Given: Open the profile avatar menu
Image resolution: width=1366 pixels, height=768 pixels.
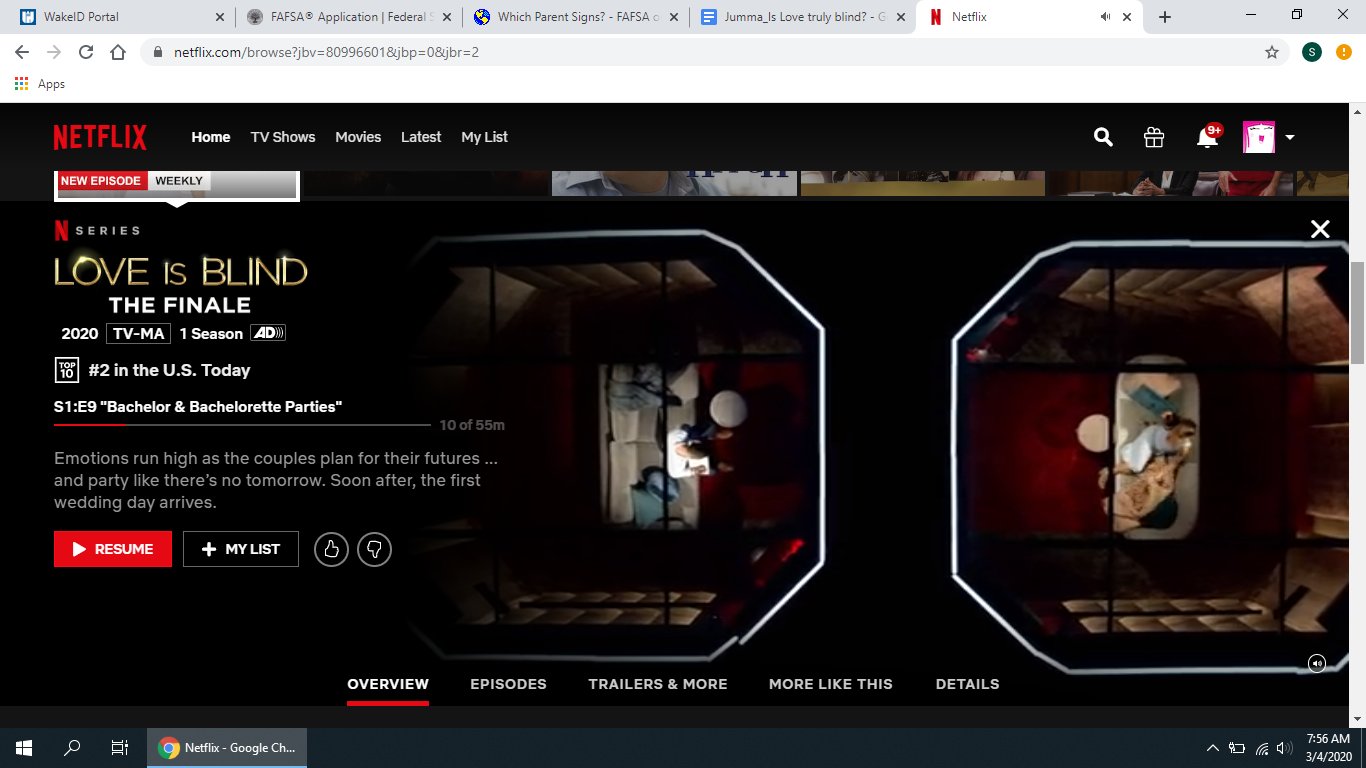Looking at the screenshot, I should [x=1259, y=137].
